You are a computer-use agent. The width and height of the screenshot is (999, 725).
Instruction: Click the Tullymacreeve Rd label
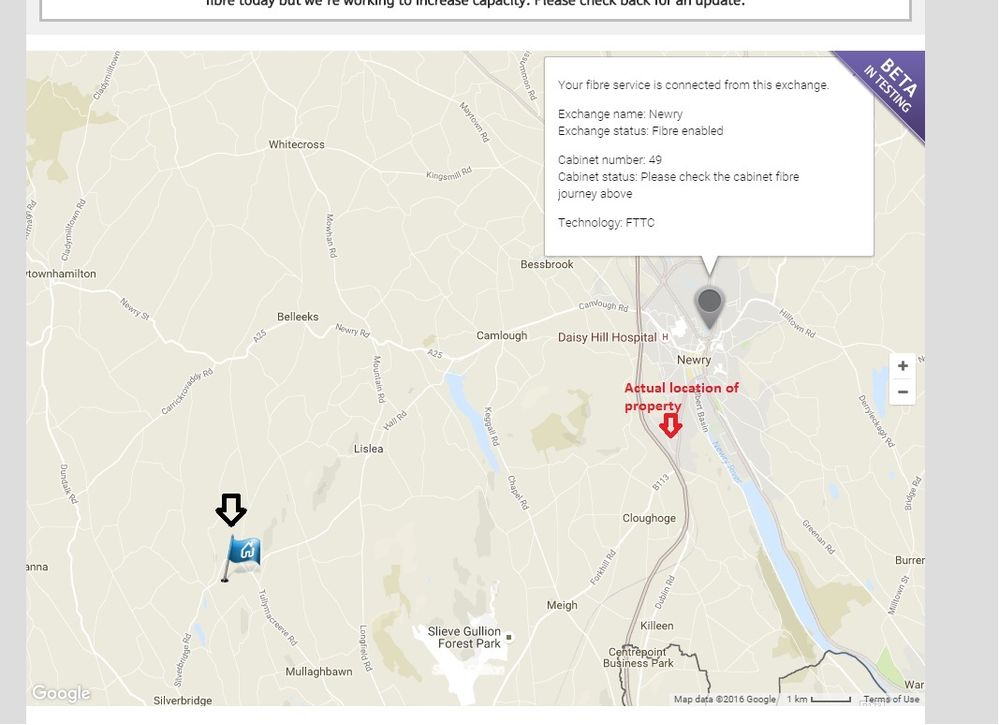click(277, 617)
